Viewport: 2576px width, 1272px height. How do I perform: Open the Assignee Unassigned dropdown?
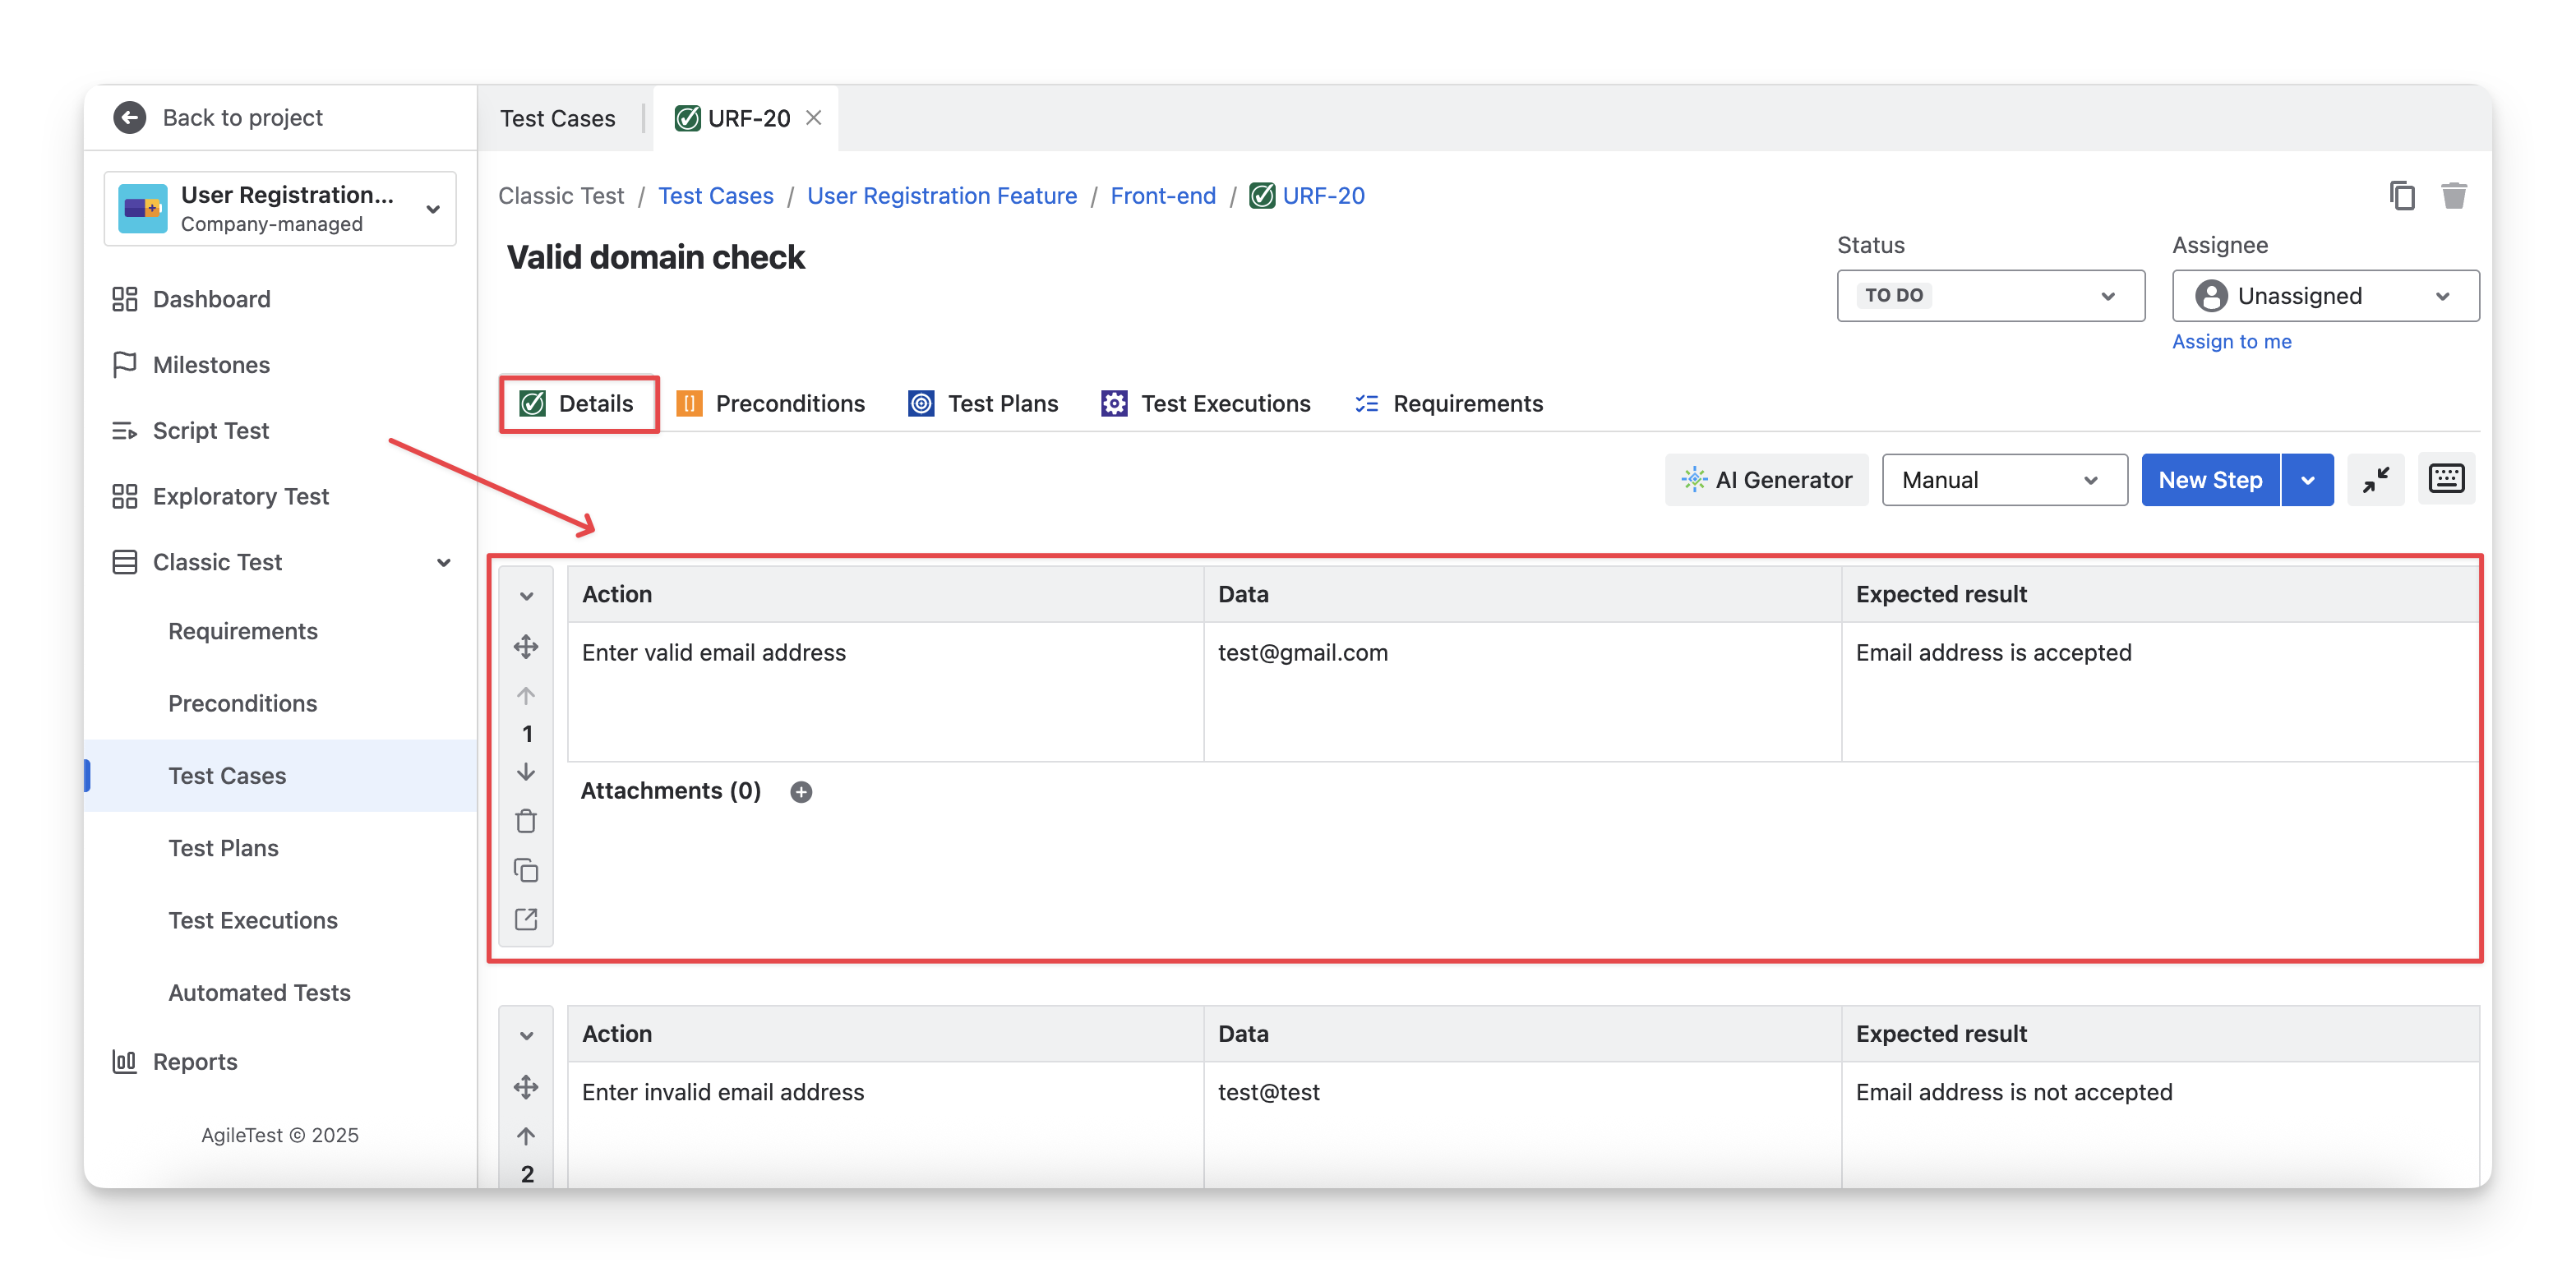pyautogui.click(x=2324, y=296)
